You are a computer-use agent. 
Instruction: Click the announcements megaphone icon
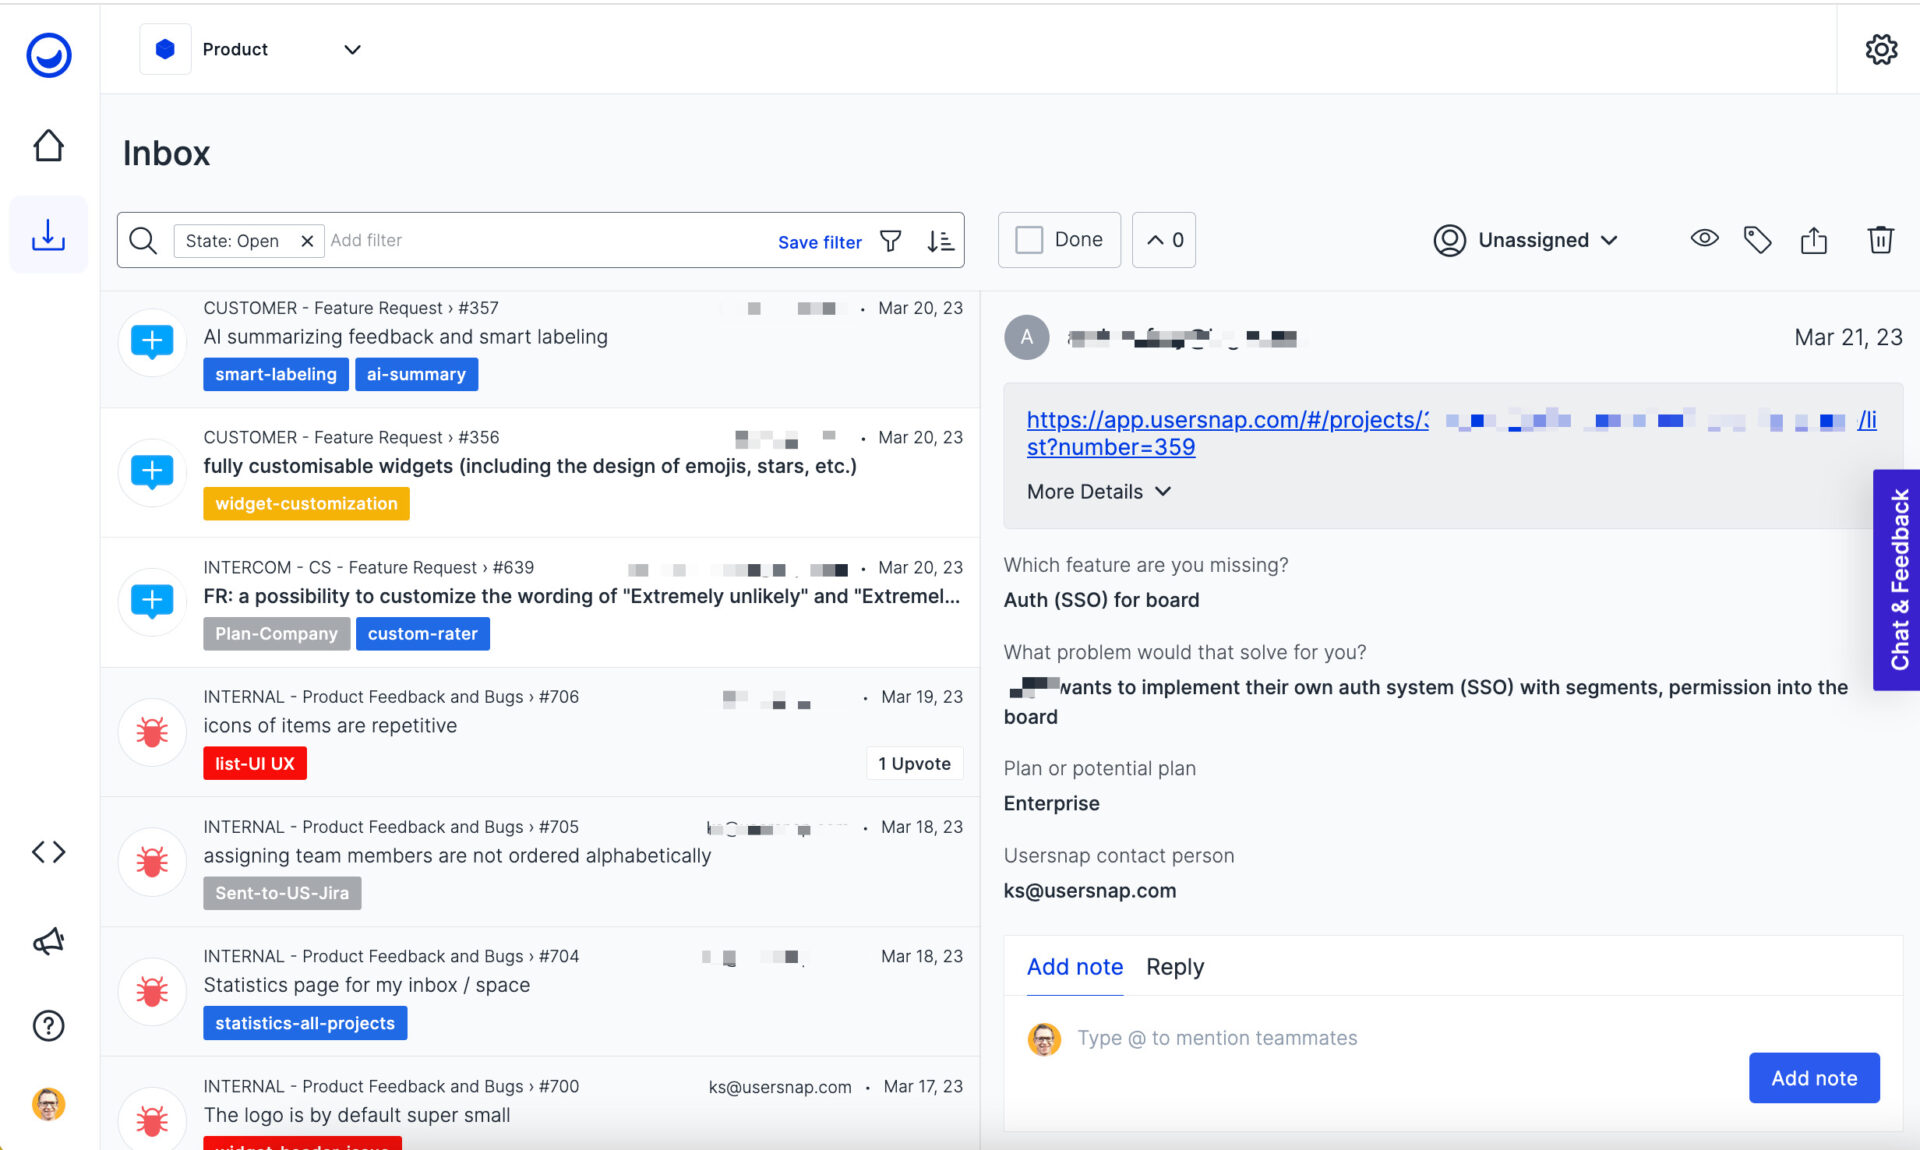[47, 940]
